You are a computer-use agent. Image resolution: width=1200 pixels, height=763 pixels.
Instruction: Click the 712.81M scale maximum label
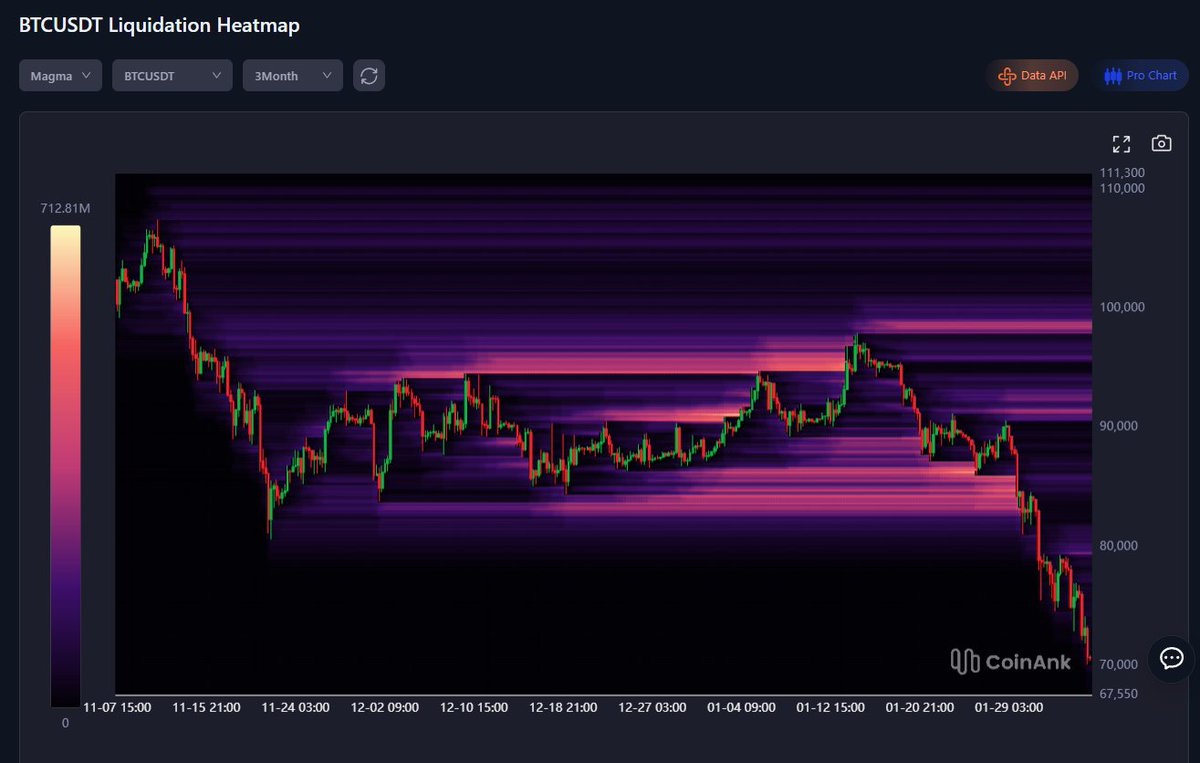click(x=65, y=208)
